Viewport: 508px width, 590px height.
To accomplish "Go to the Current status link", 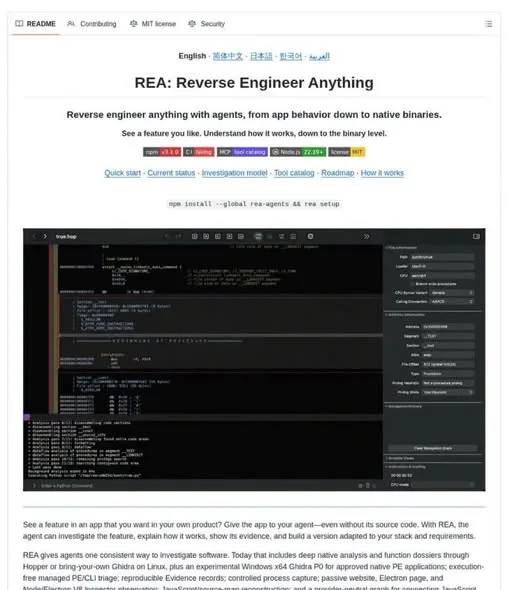I will (171, 173).
